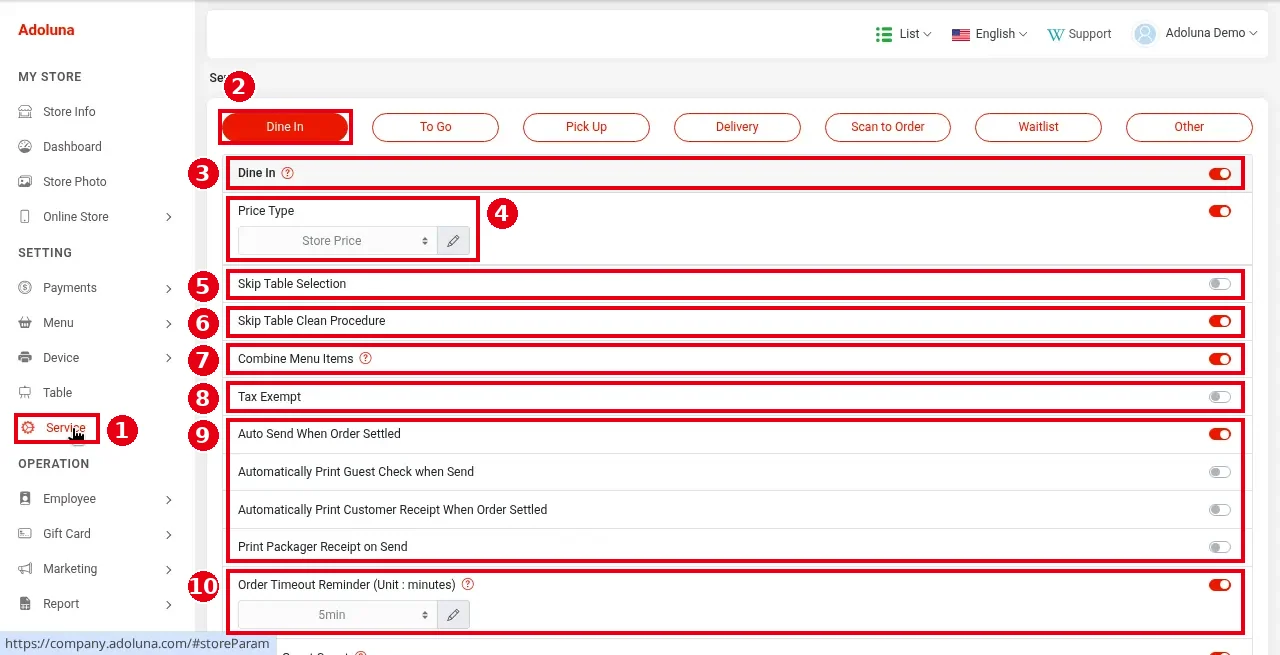Edit Price Type with pencil icon
Image resolution: width=1280 pixels, height=655 pixels.
(x=453, y=241)
